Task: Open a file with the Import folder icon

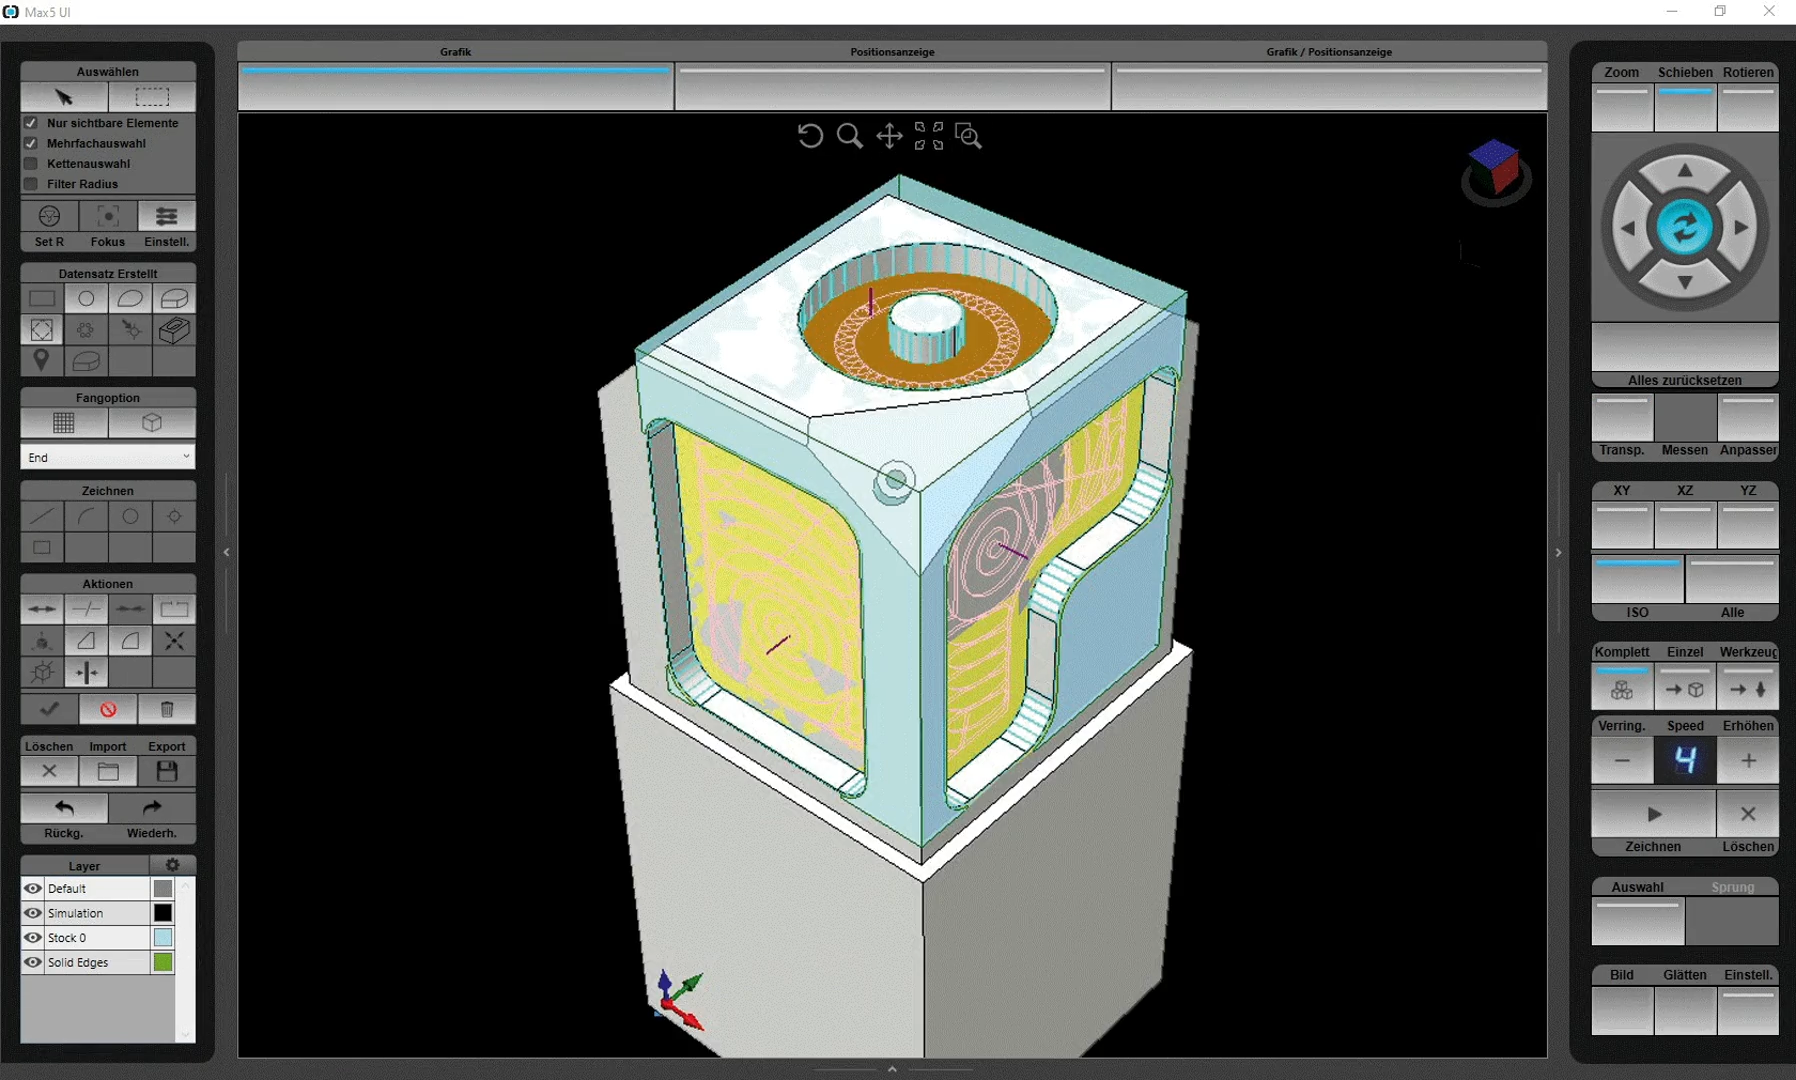Action: coord(107,771)
